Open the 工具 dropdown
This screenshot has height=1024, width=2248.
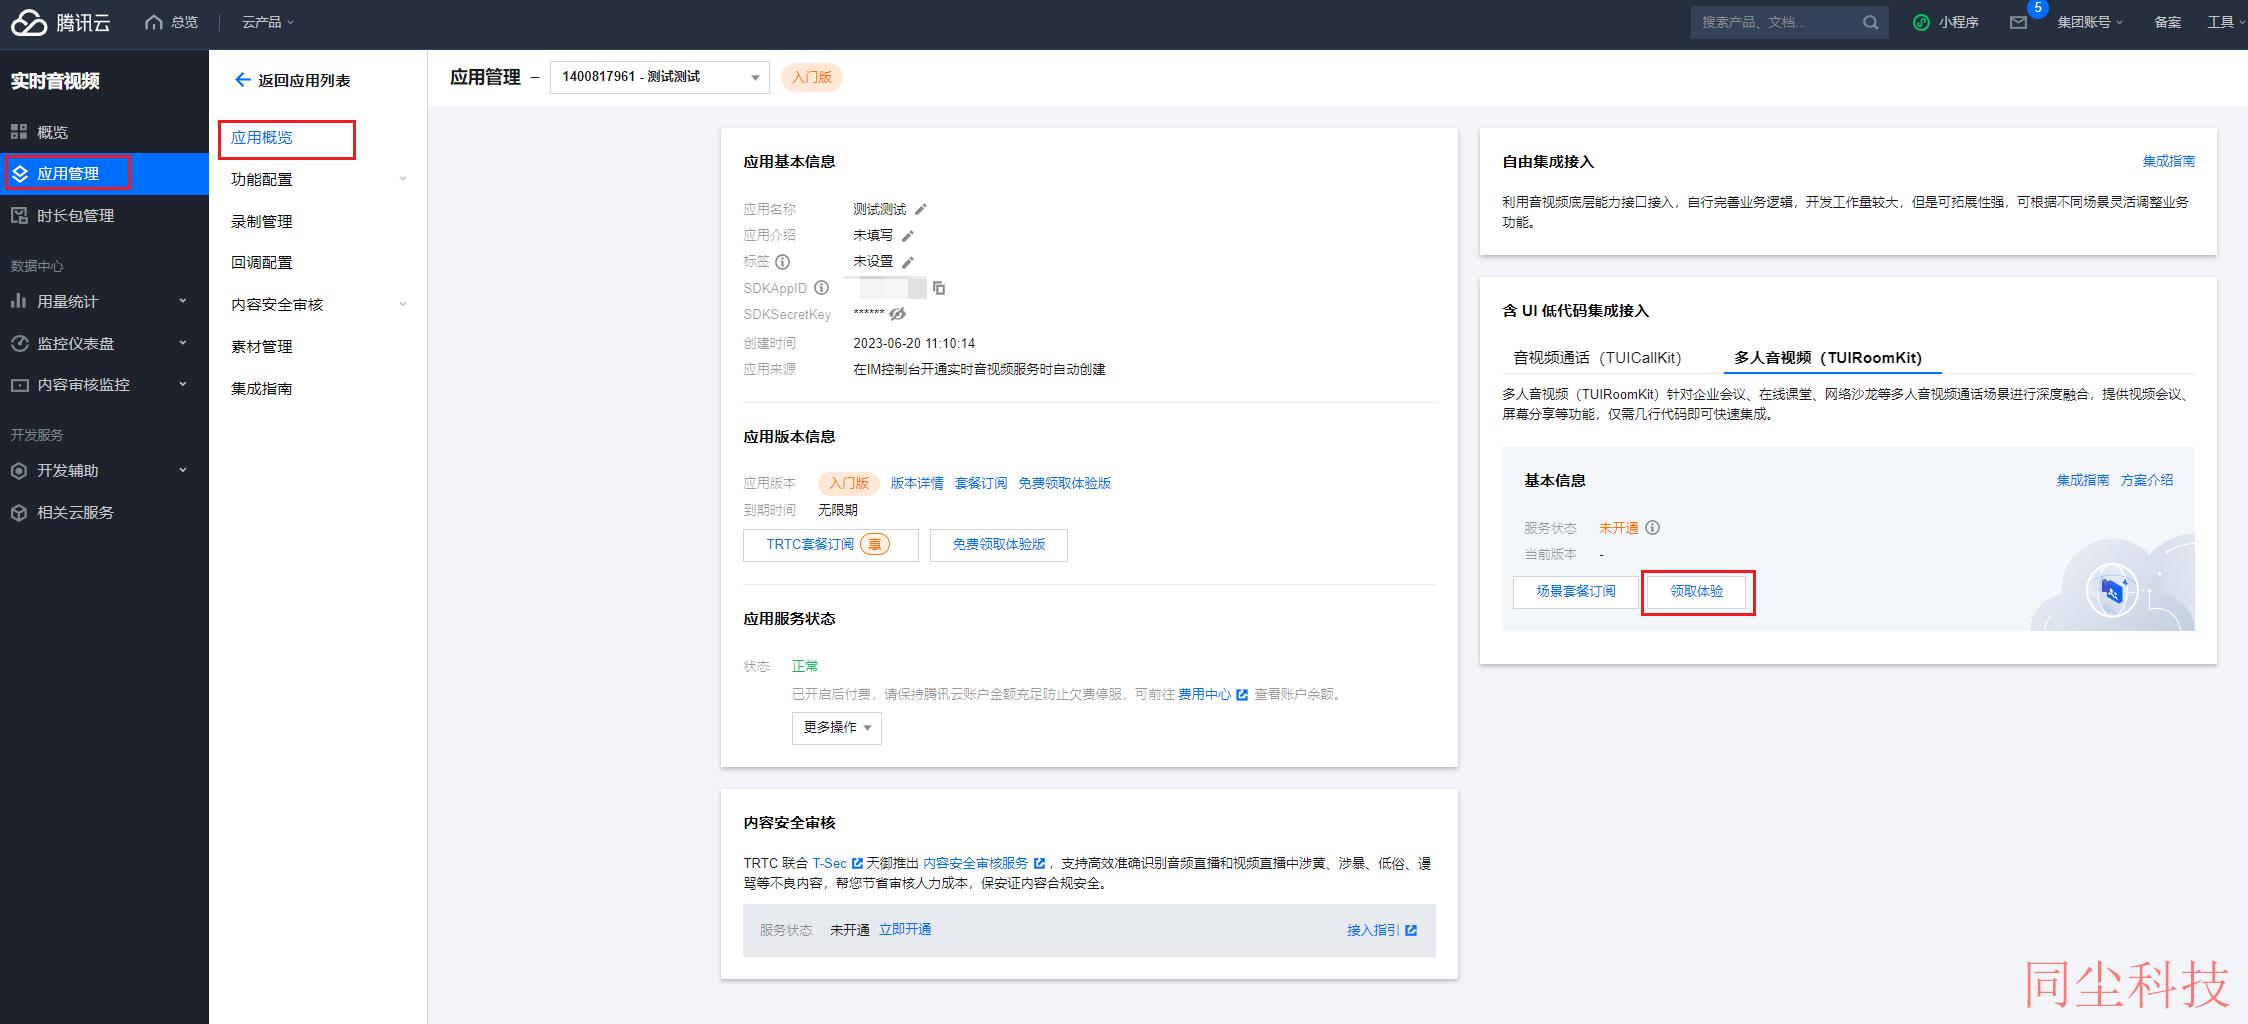point(2225,22)
